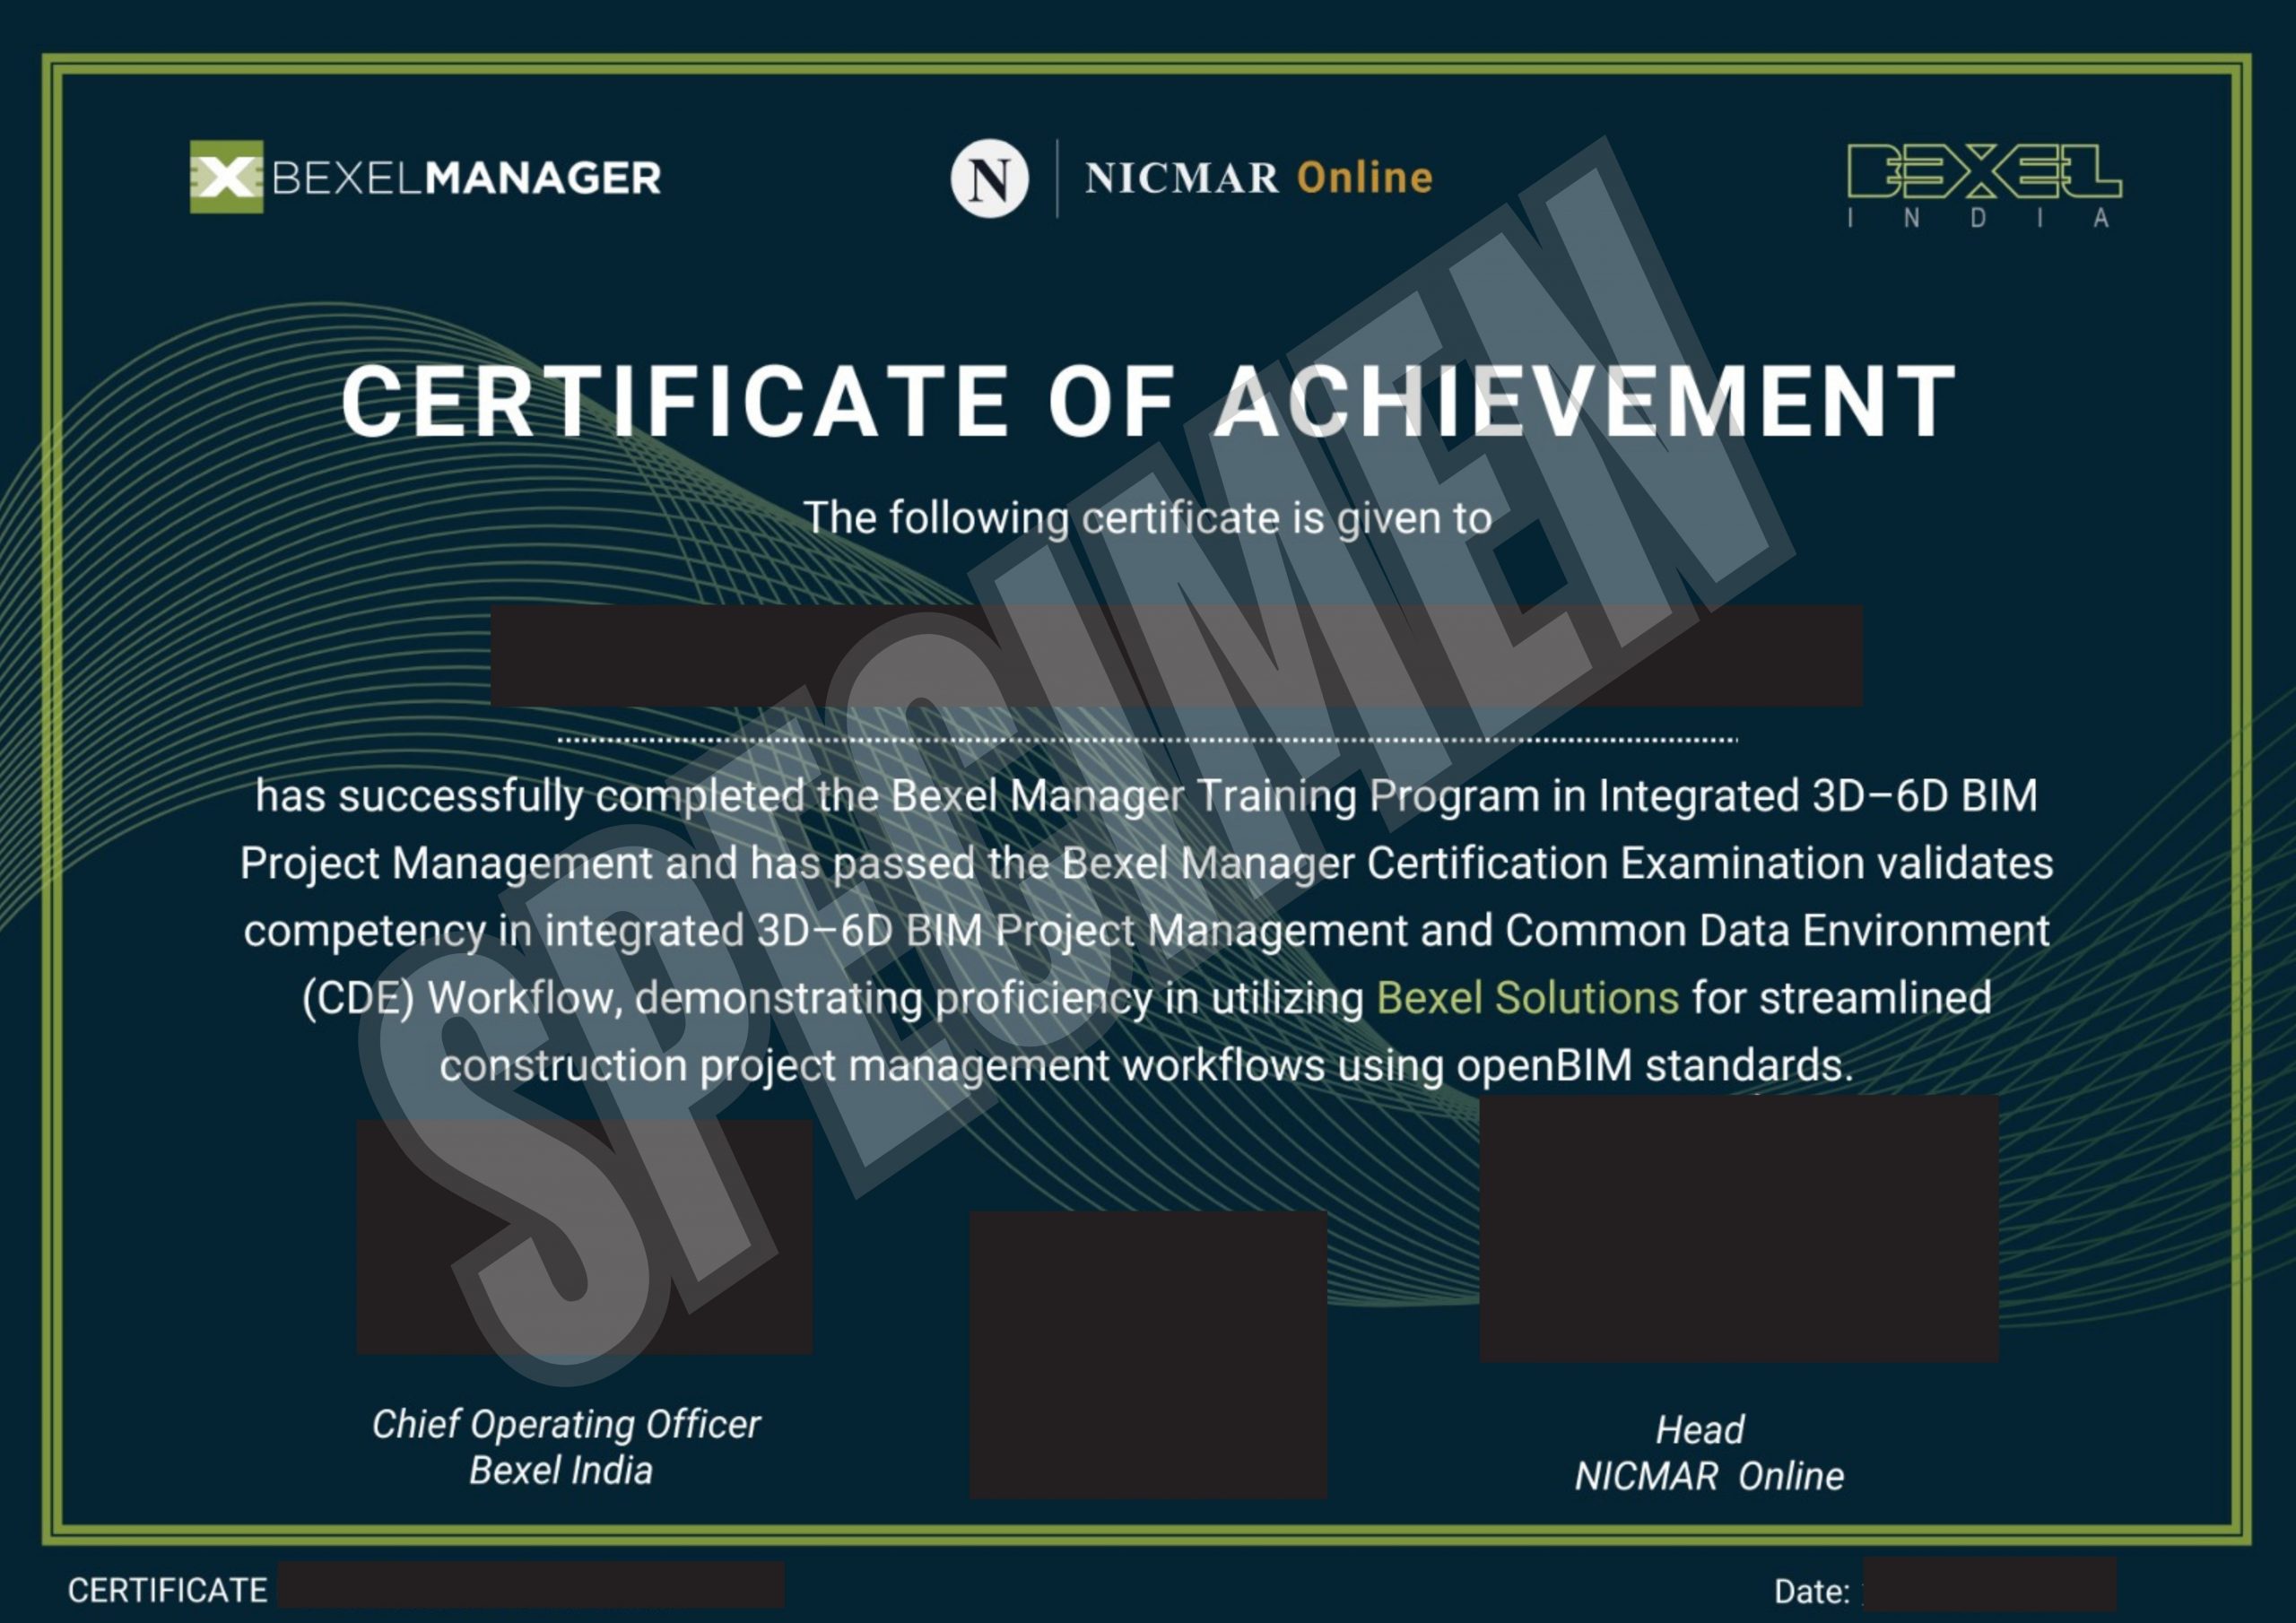
Task: Click the line starting "competency in integrated 3D–6D"
Action: (x=1147, y=931)
